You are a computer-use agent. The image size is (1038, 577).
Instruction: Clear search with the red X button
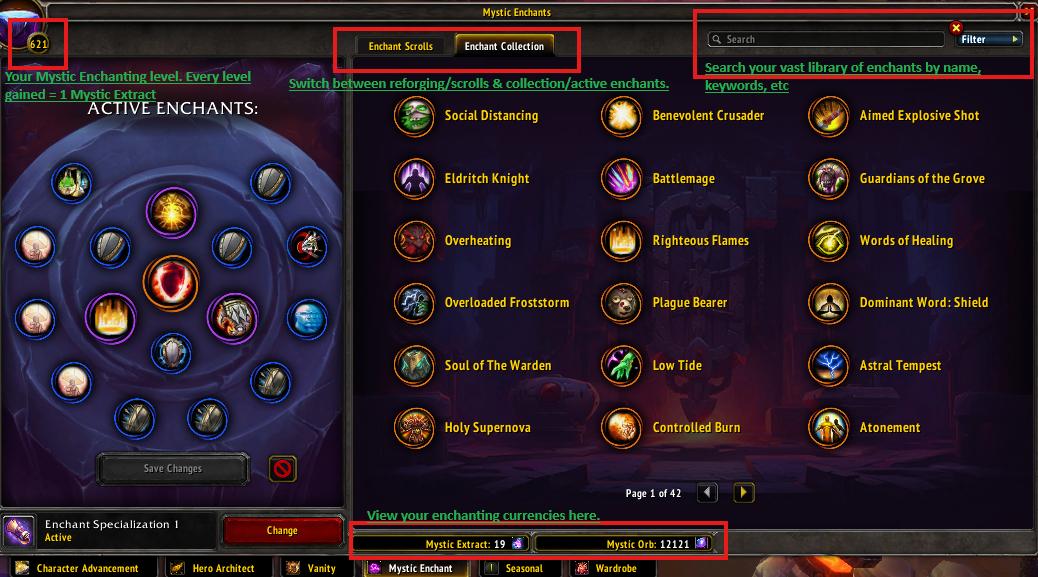pyautogui.click(x=956, y=28)
